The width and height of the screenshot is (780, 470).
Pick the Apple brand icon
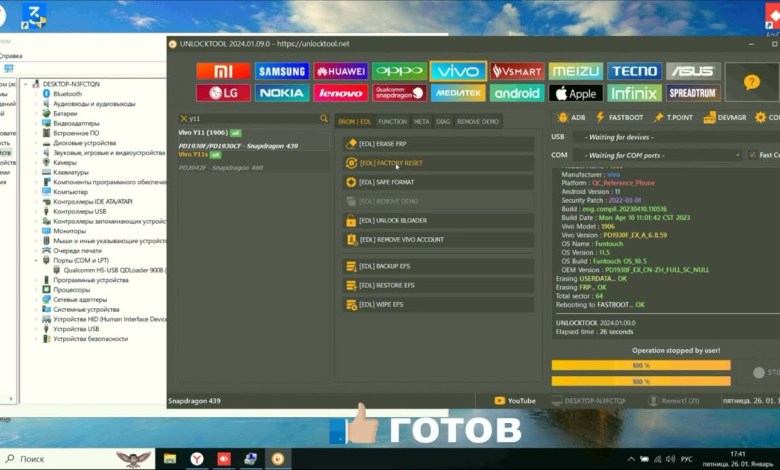pos(575,93)
